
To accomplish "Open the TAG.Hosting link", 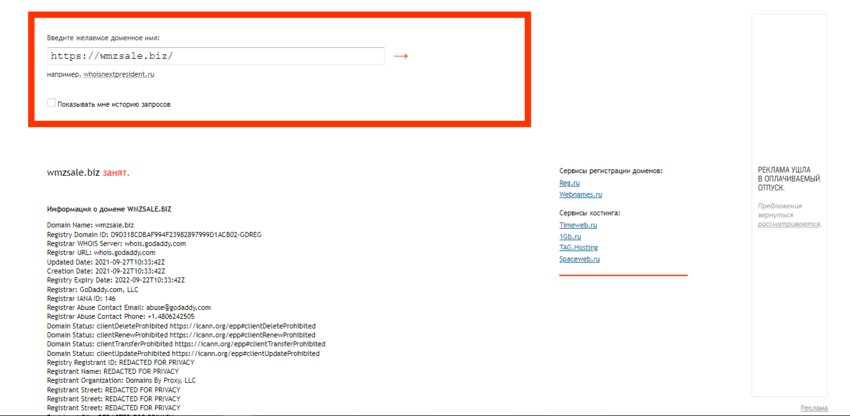I will tap(578, 247).
